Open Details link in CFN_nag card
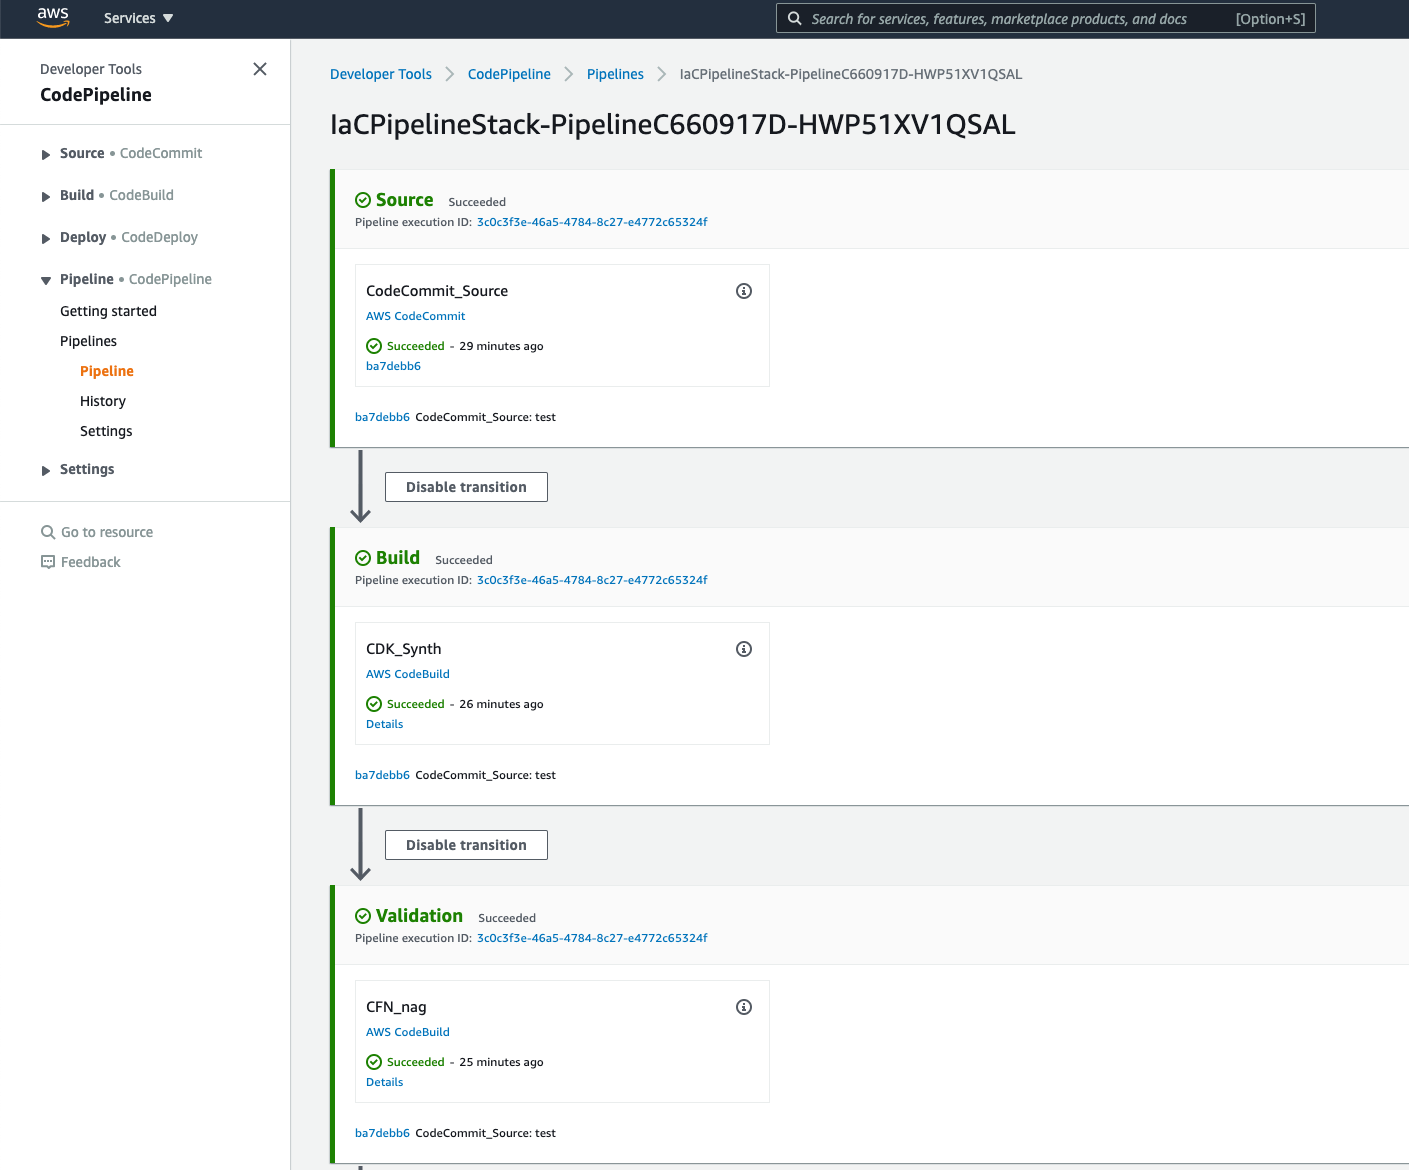The width and height of the screenshot is (1409, 1170). 384,1082
